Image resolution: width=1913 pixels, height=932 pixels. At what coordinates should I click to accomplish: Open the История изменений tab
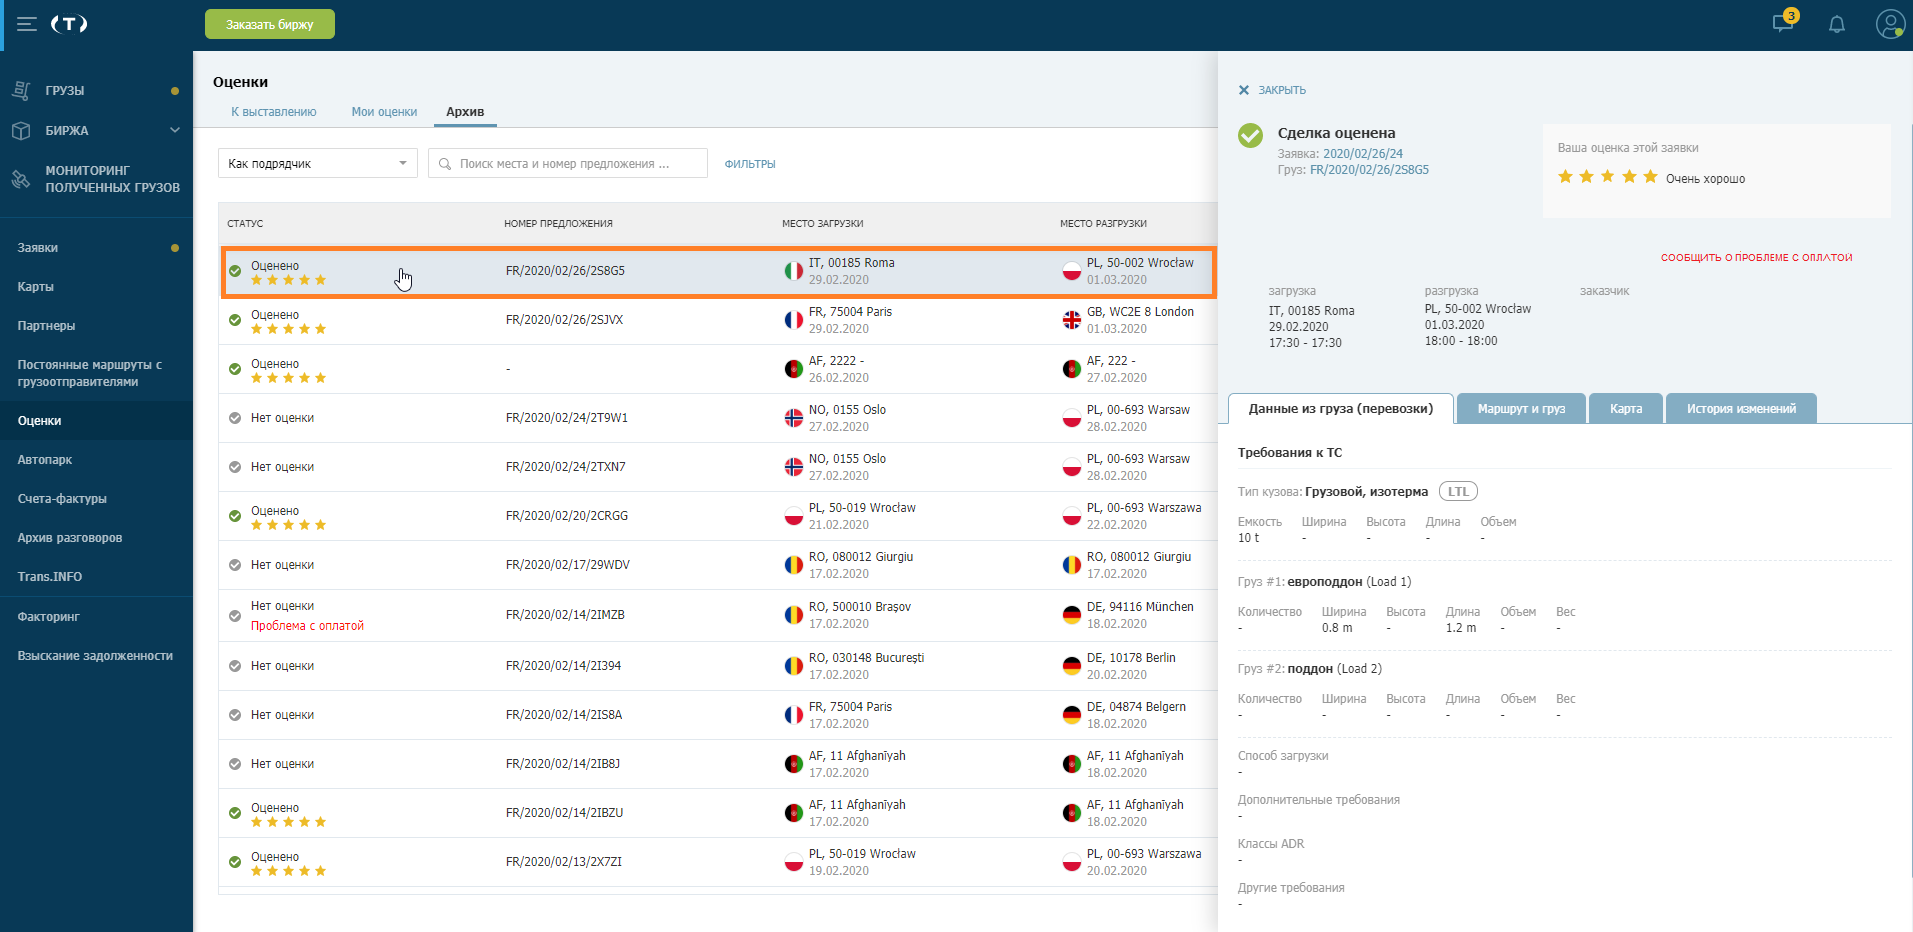pyautogui.click(x=1741, y=409)
